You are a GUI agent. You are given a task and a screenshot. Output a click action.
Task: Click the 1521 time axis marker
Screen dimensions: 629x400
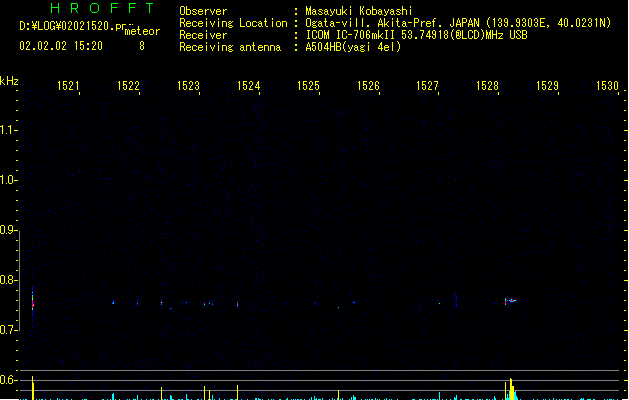[x=68, y=86]
